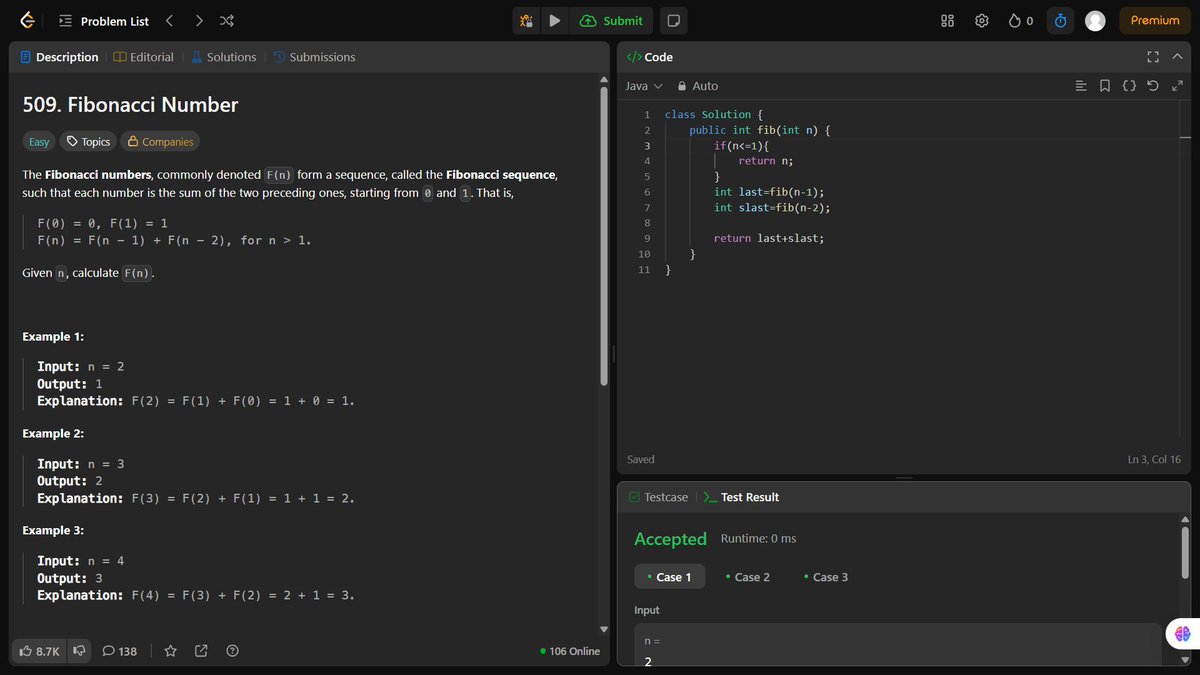Toggle the stopwatch timer icon
Viewport: 1200px width, 675px height.
(1061, 20)
